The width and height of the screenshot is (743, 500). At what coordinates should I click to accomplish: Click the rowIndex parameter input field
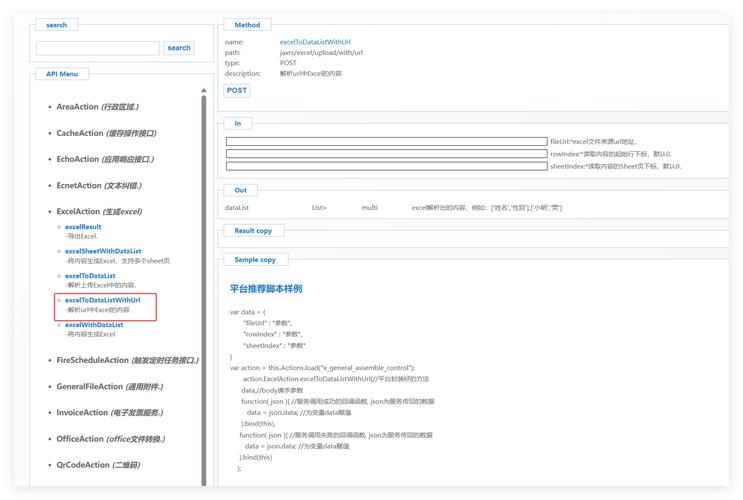(x=387, y=154)
